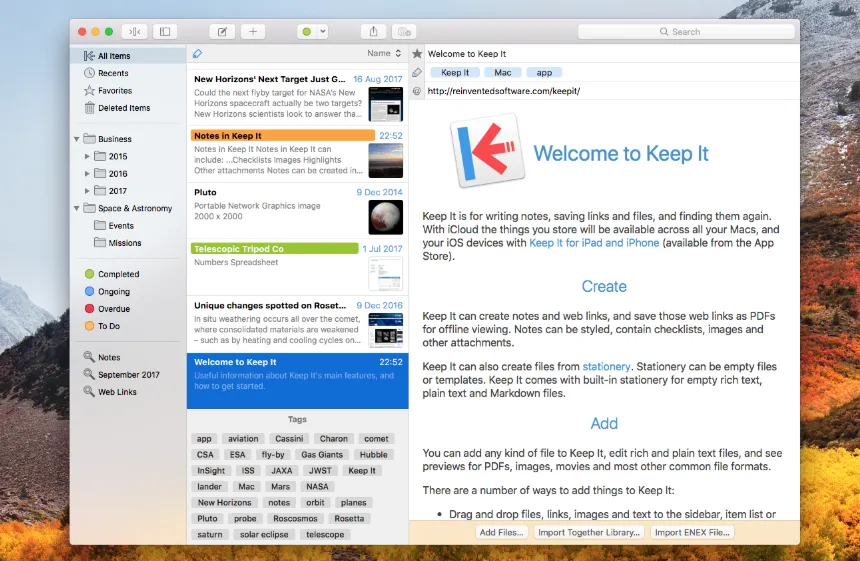Click the Welcome to Keep It title field
Image resolution: width=860 pixels, height=561 pixels.
coord(612,54)
